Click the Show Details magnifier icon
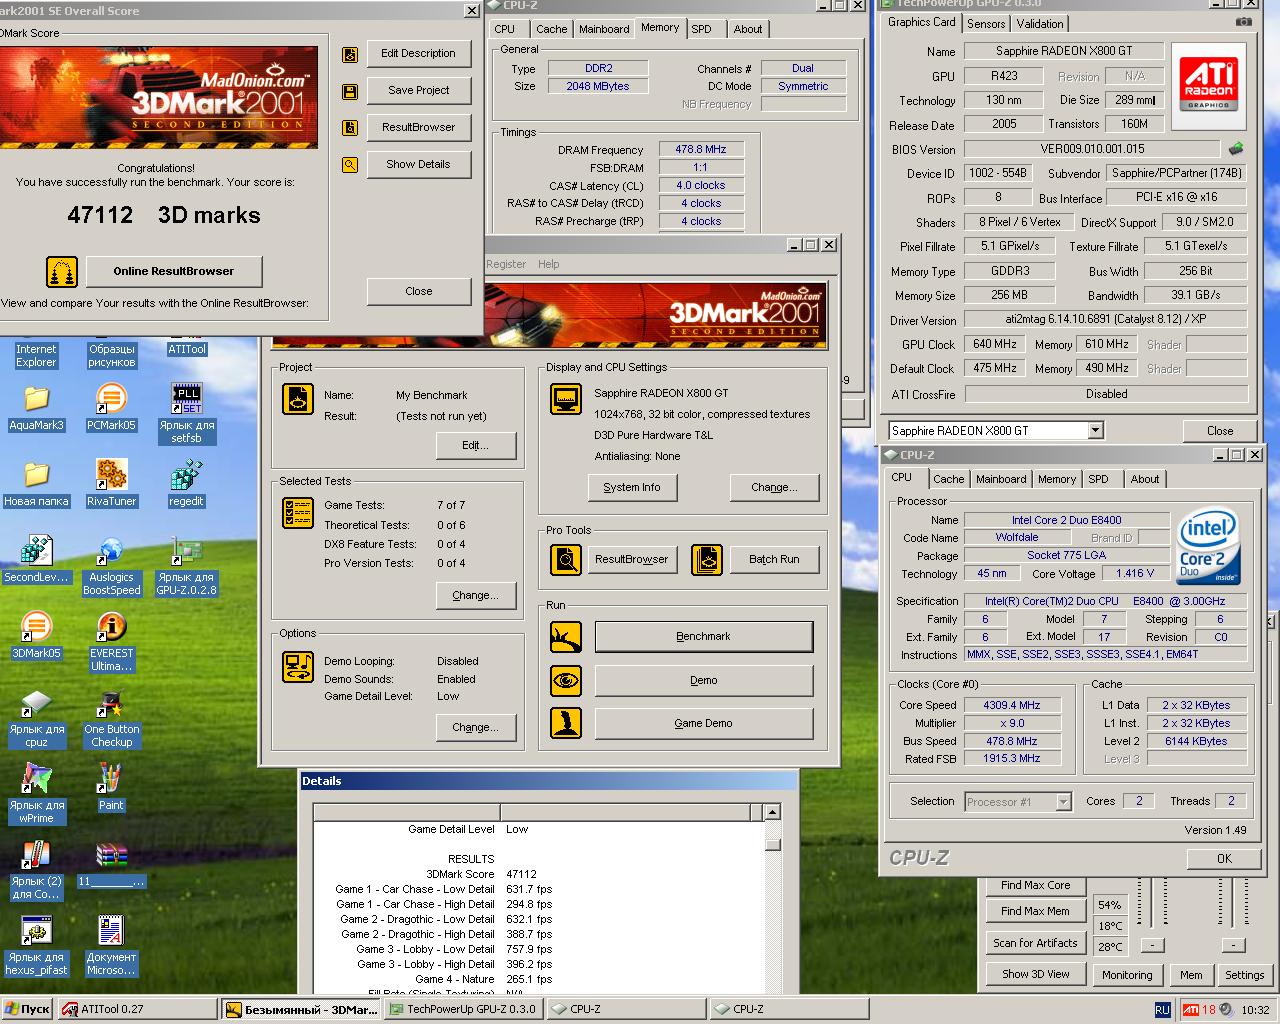This screenshot has height=1024, width=1280. click(x=350, y=165)
